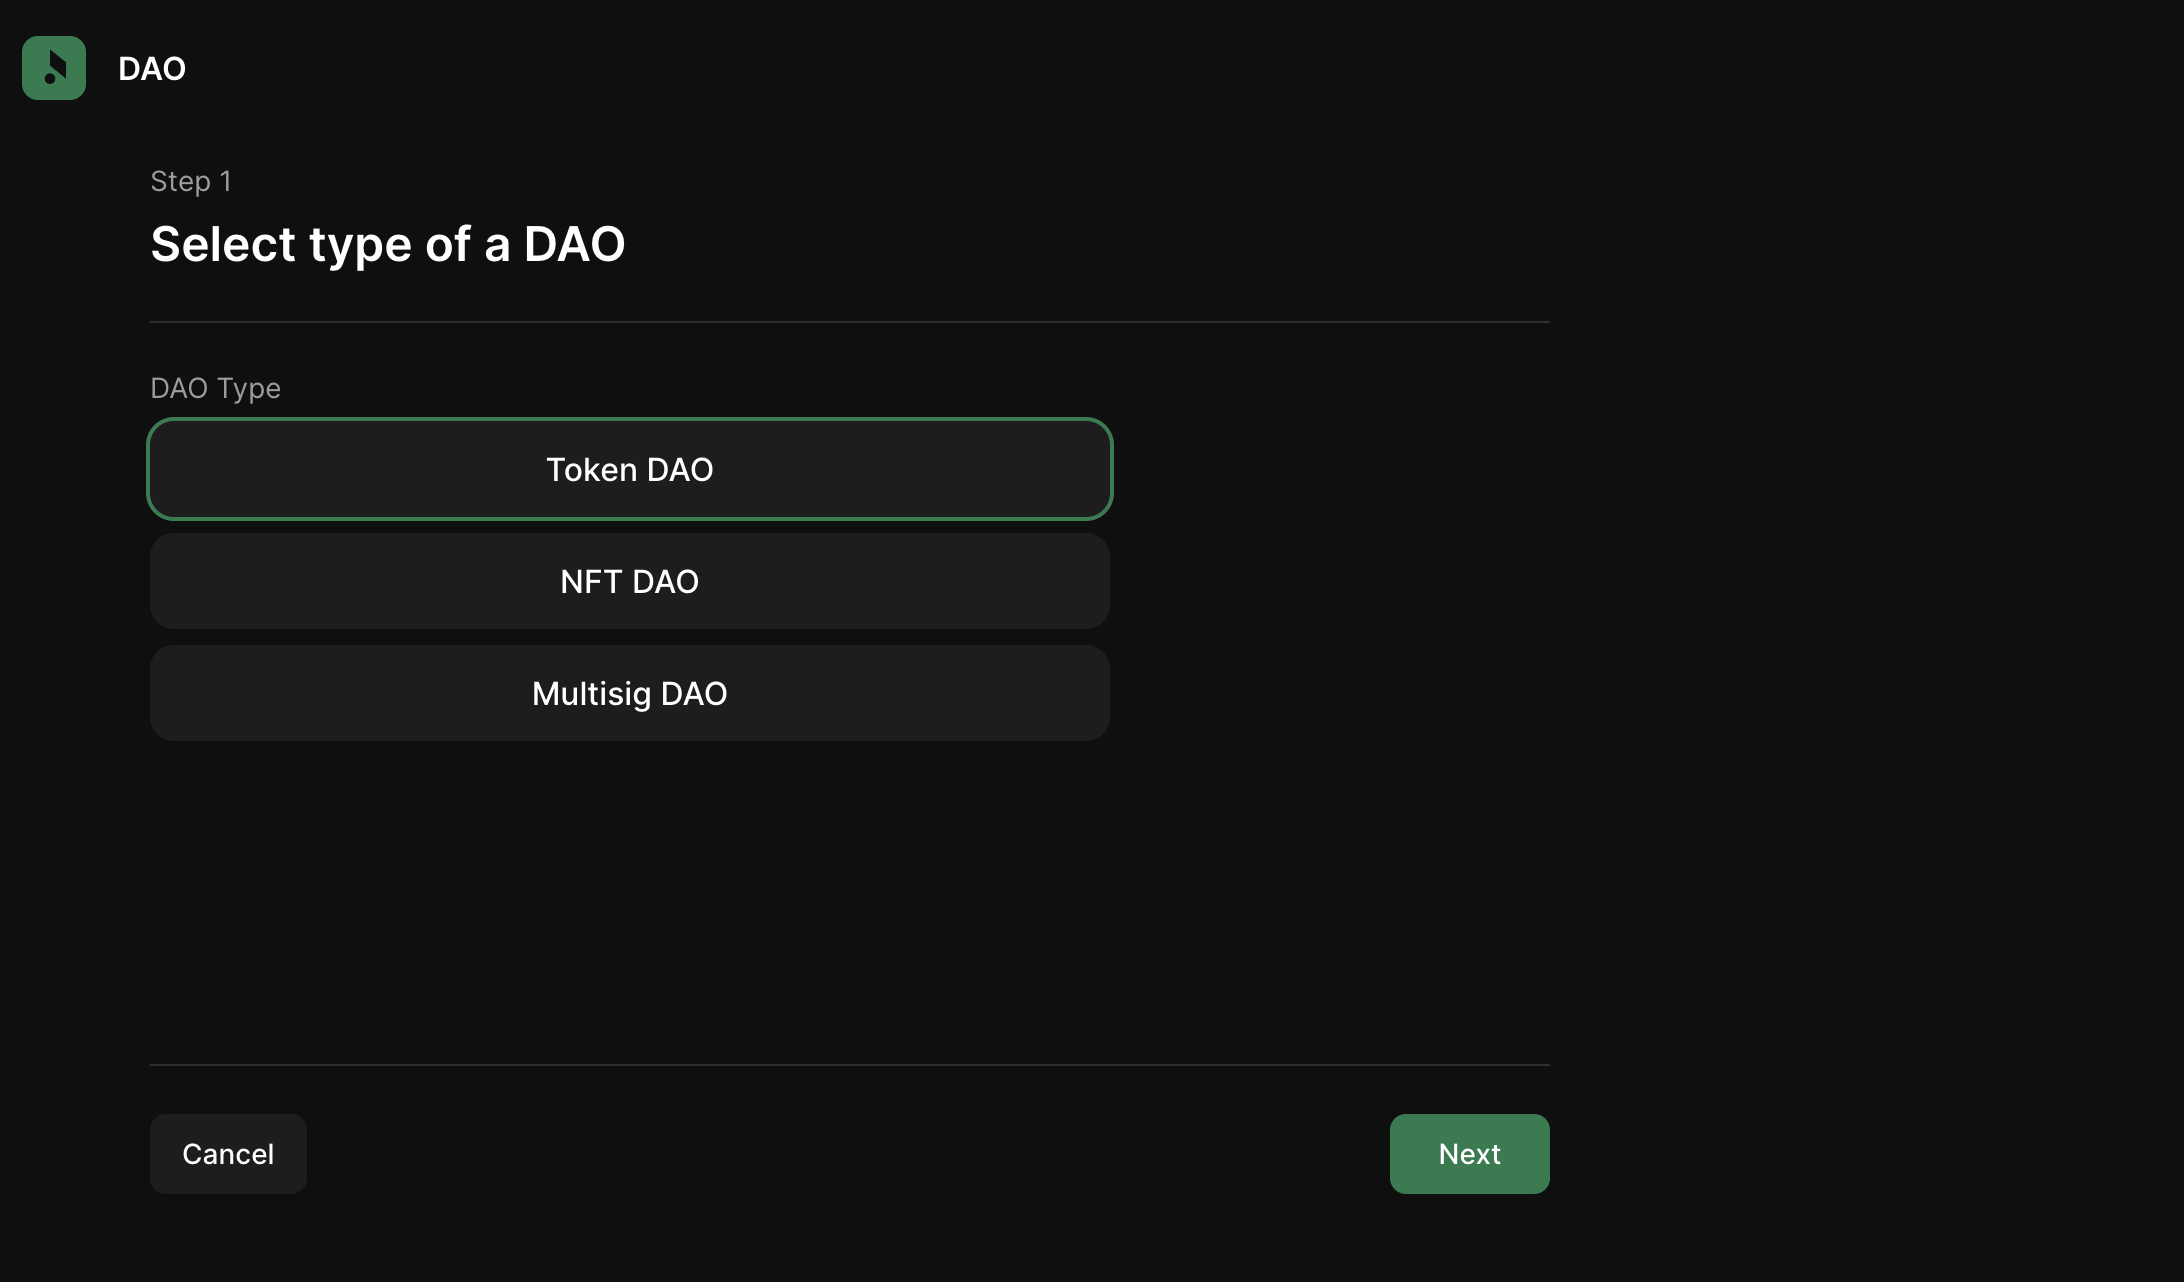Click the green-outlined Token DAO card
Image resolution: width=2184 pixels, height=1282 pixels.
click(x=630, y=469)
